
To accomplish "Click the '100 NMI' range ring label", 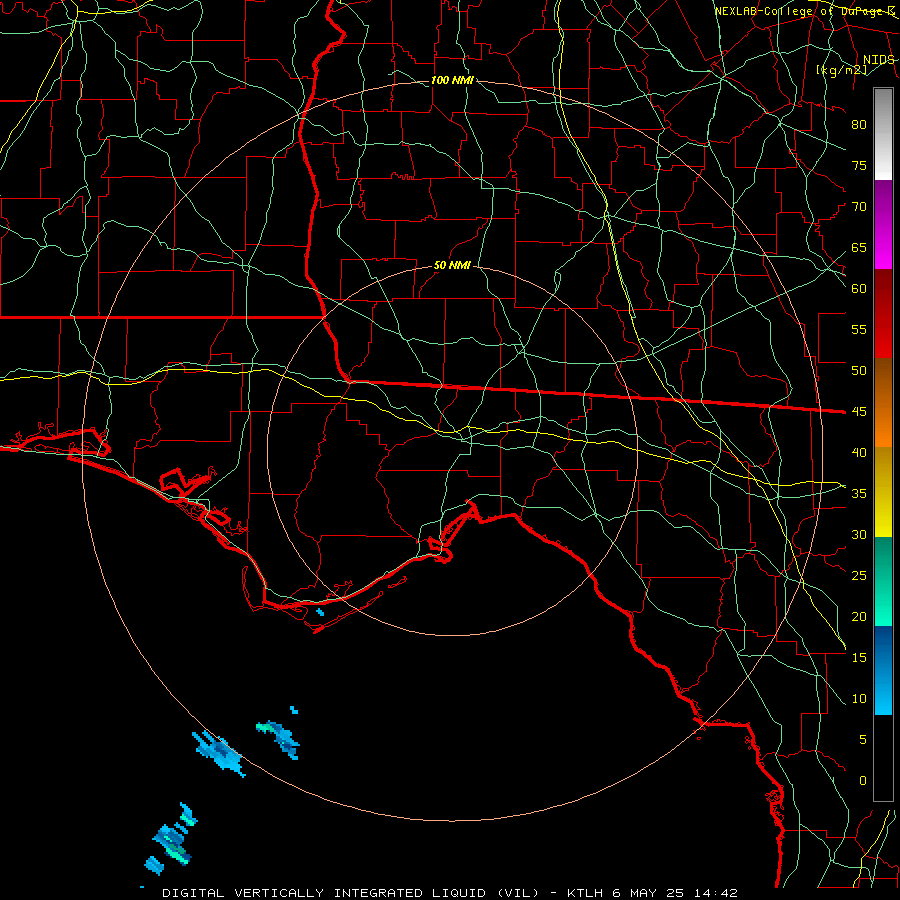I will coord(452,80).
